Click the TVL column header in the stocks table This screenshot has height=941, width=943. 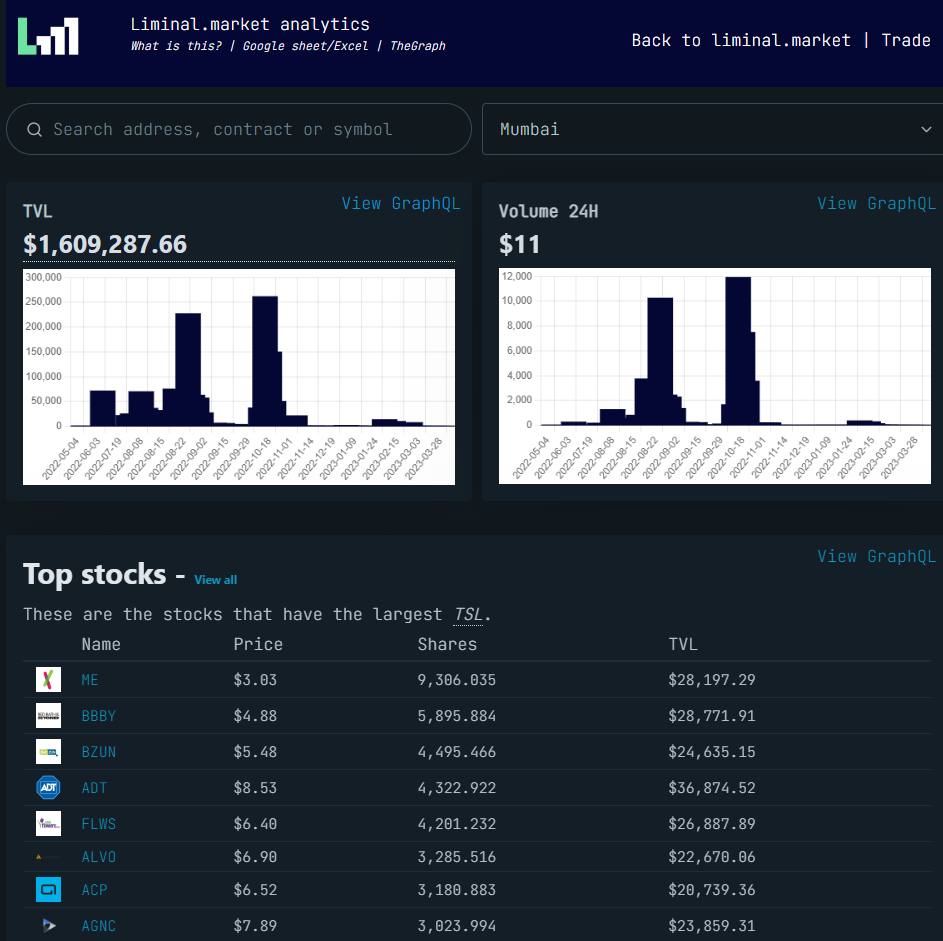click(x=683, y=645)
